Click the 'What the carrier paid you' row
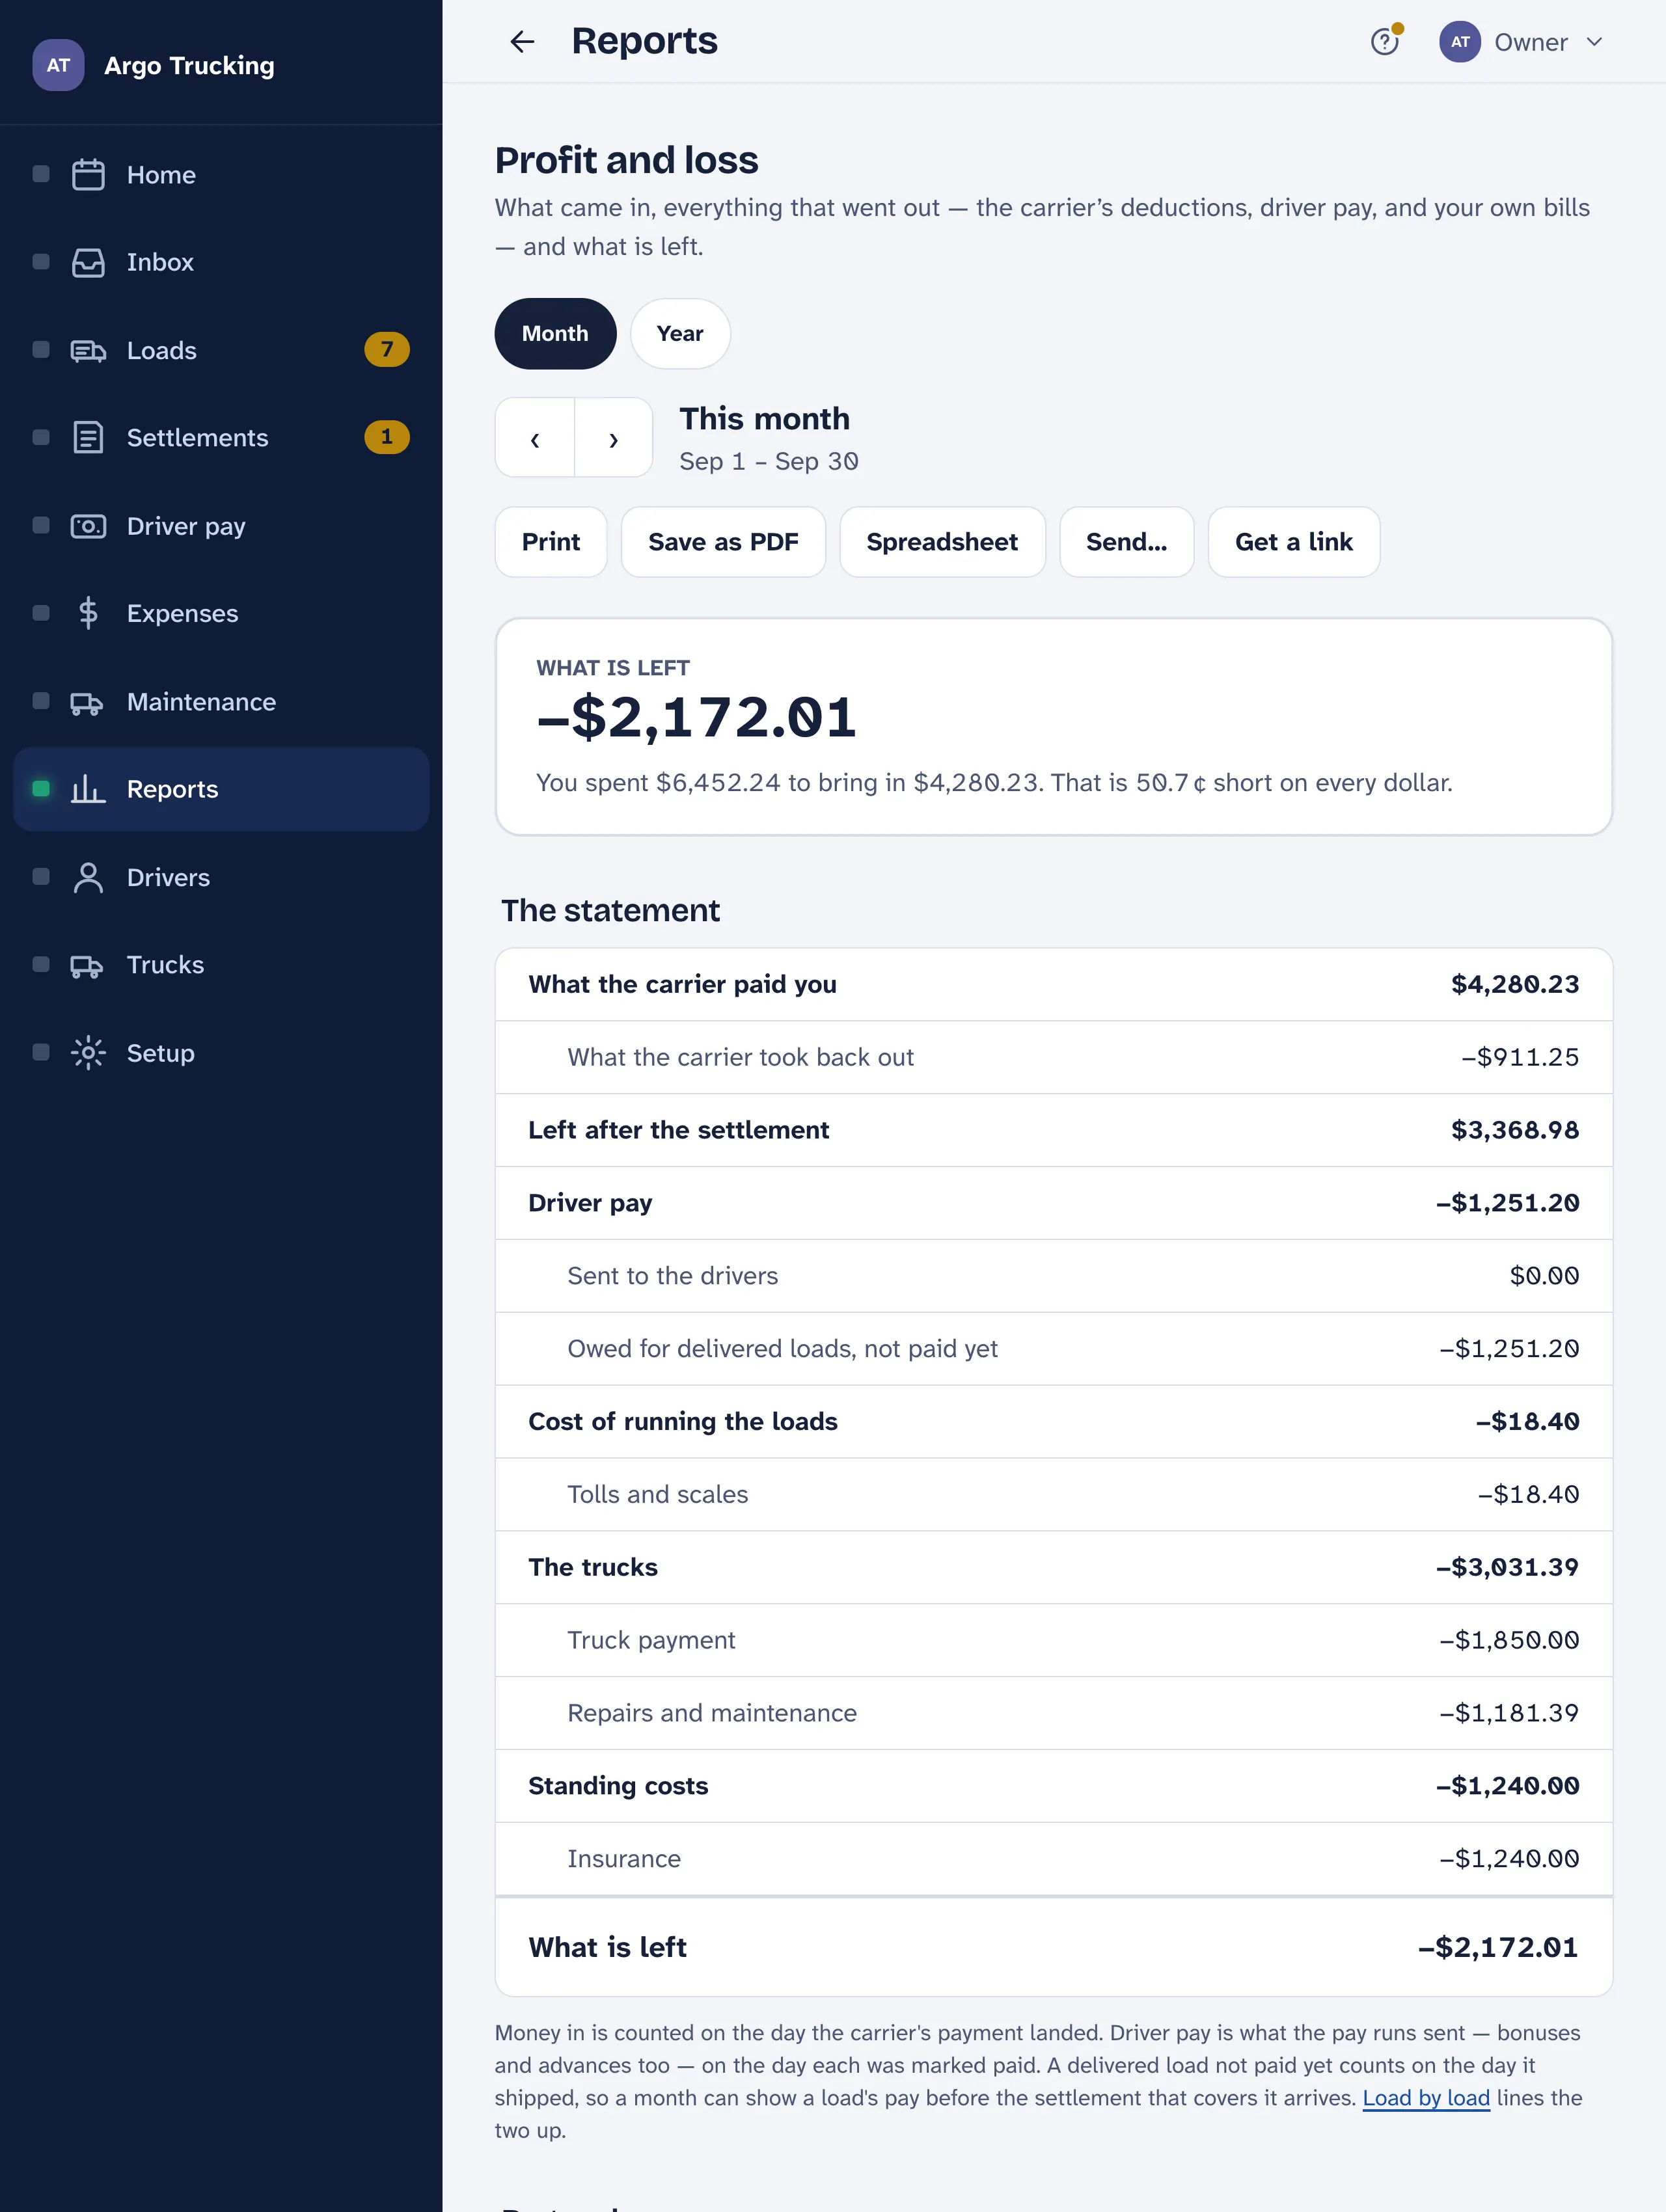The height and width of the screenshot is (2212, 1666). coord(1054,985)
